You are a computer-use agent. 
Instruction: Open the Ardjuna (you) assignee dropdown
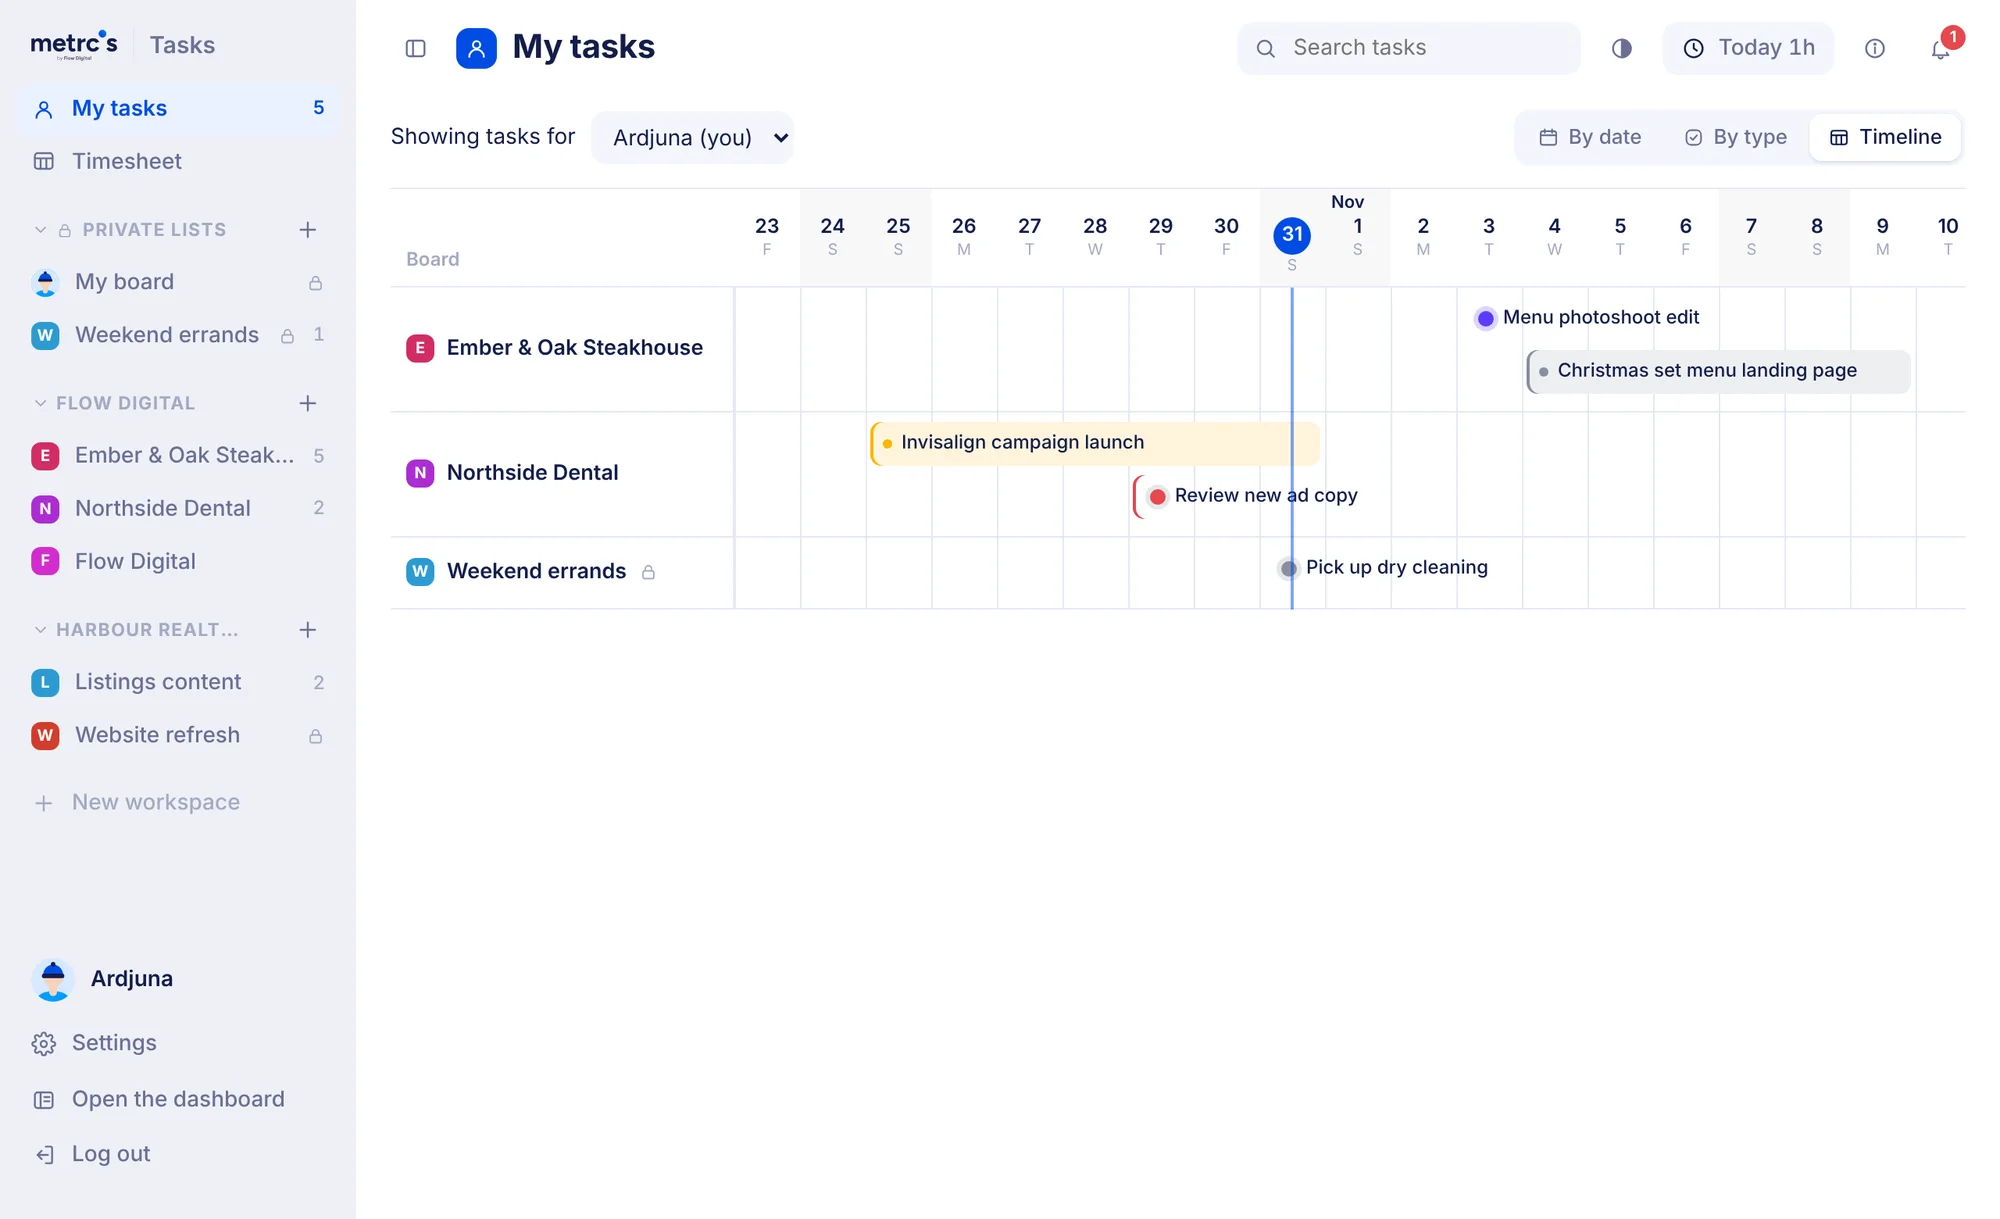(x=692, y=137)
